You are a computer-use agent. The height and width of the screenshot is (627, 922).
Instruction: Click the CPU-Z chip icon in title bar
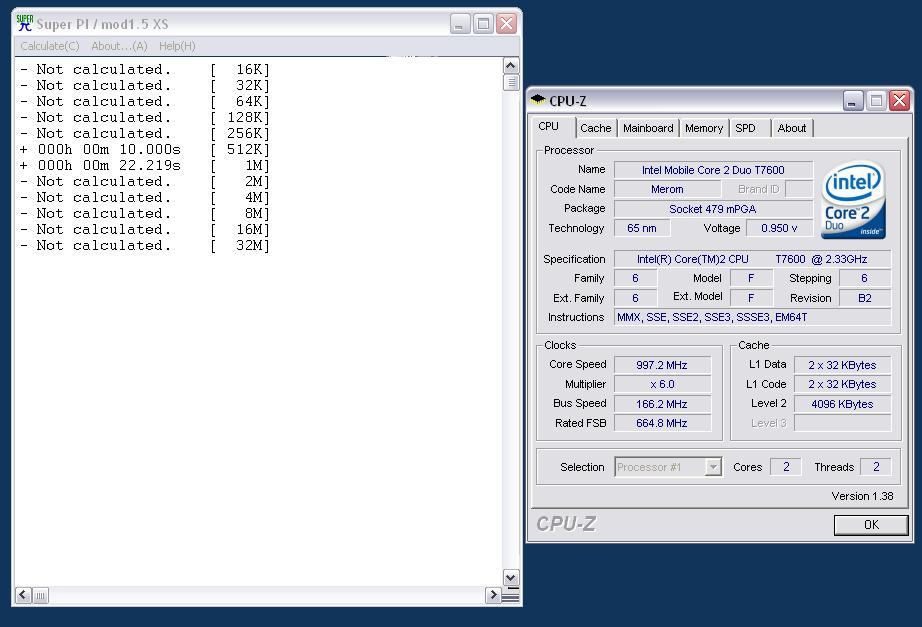(538, 100)
